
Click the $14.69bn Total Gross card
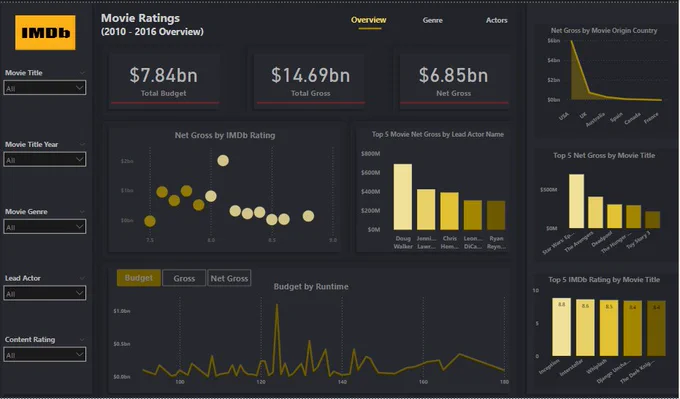311,81
